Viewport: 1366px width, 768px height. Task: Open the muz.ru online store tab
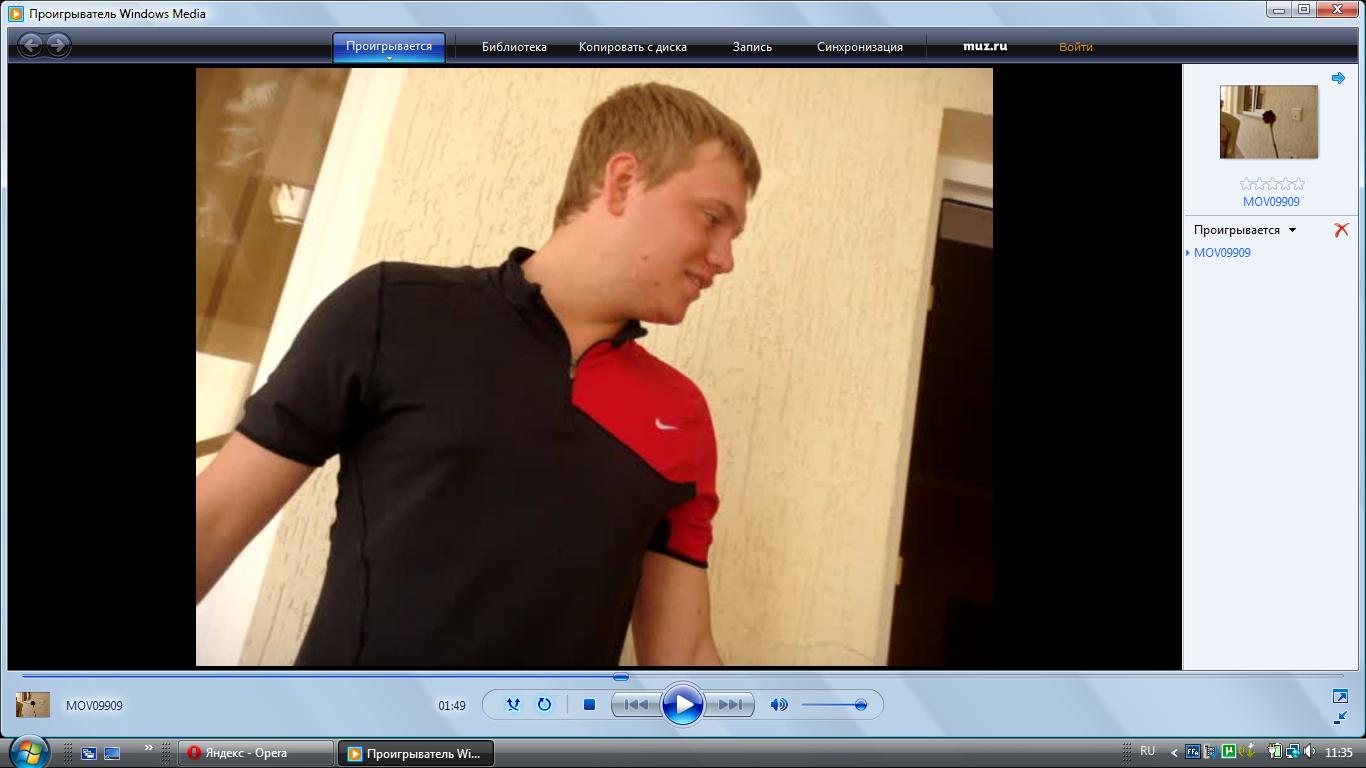[x=985, y=46]
